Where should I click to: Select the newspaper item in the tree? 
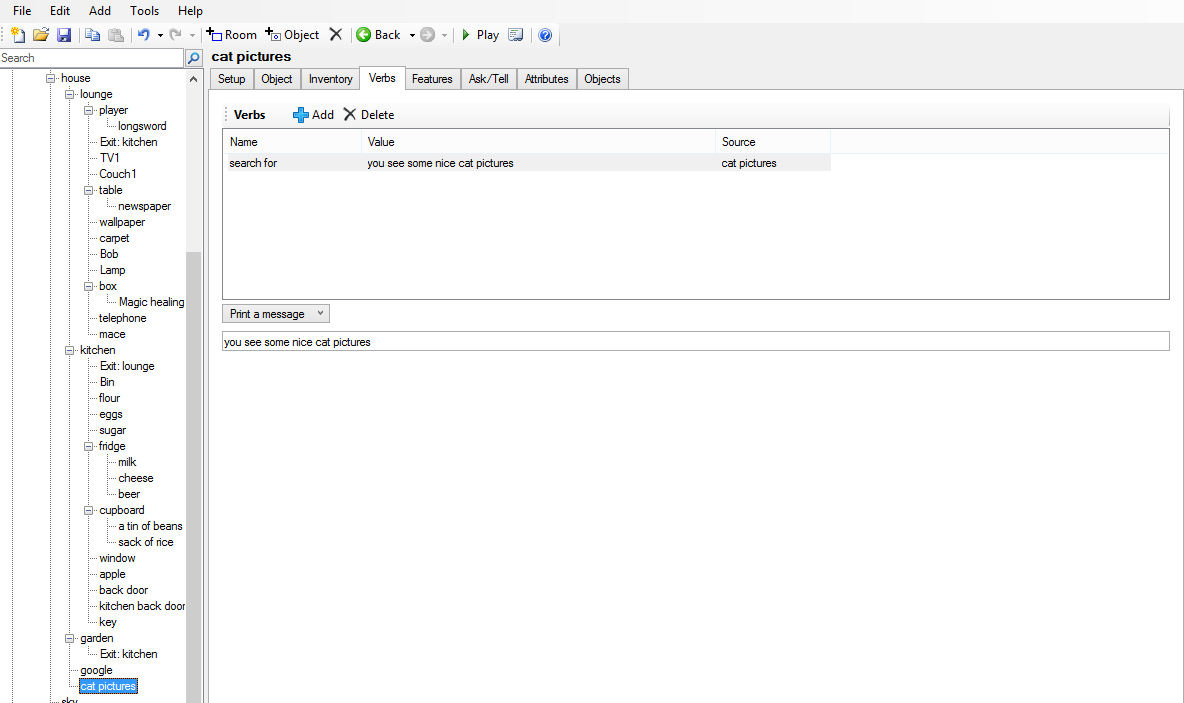coord(144,206)
